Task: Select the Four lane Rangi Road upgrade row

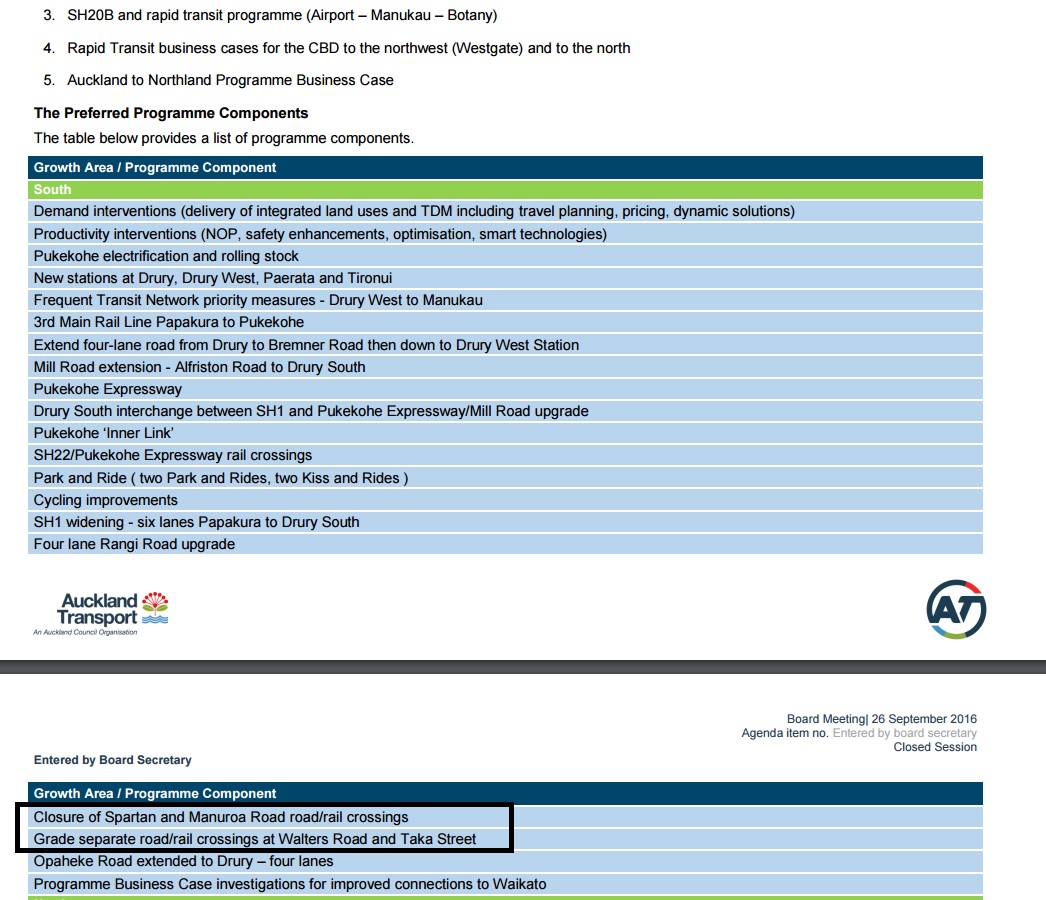Action: click(x=134, y=544)
